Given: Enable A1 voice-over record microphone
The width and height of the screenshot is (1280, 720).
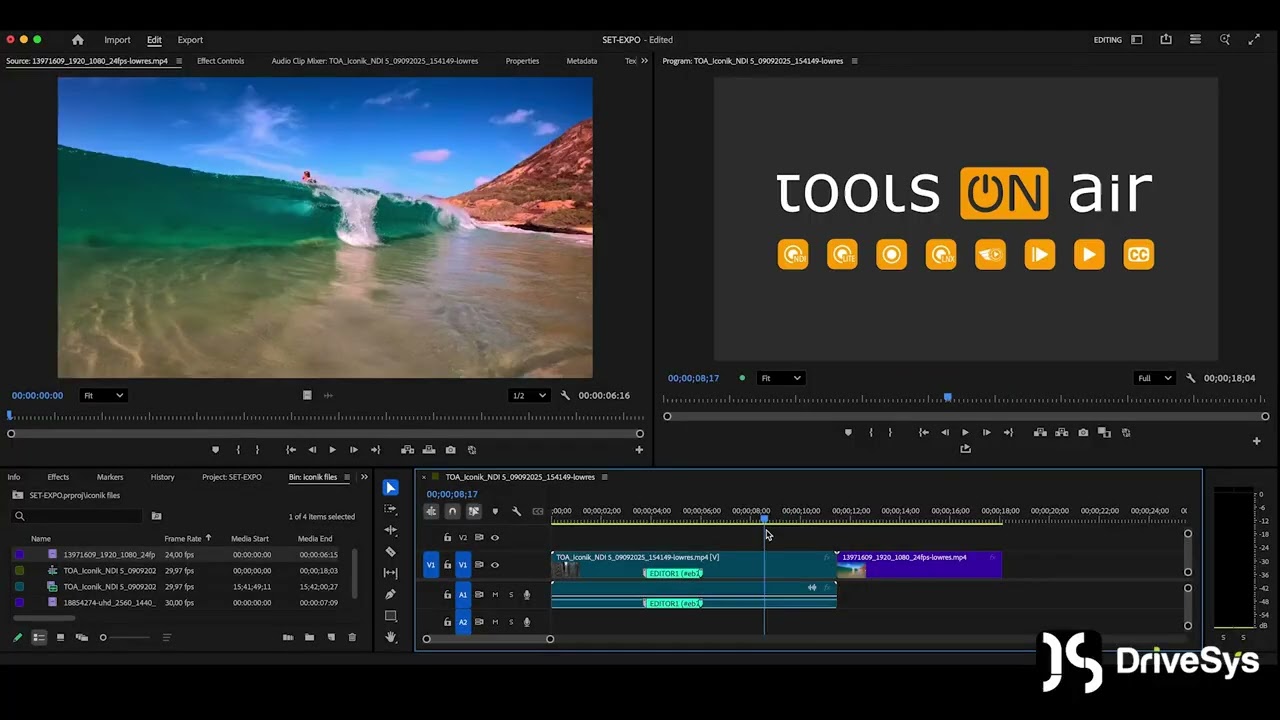Looking at the screenshot, I should 527,595.
